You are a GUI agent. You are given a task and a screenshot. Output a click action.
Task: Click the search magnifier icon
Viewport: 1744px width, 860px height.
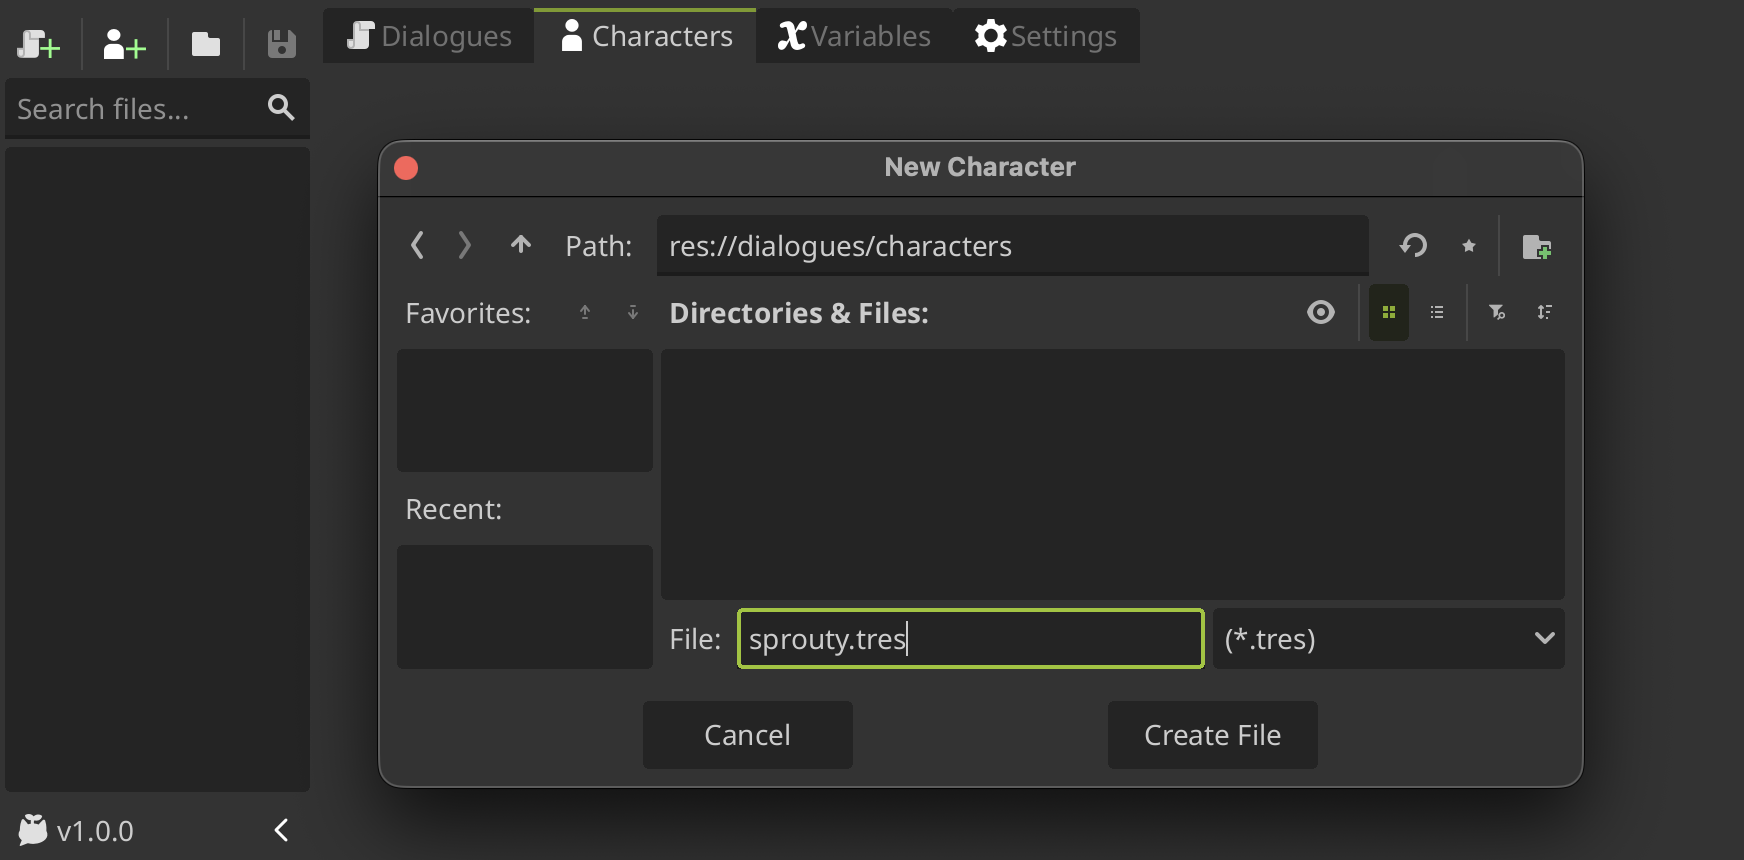(x=281, y=107)
